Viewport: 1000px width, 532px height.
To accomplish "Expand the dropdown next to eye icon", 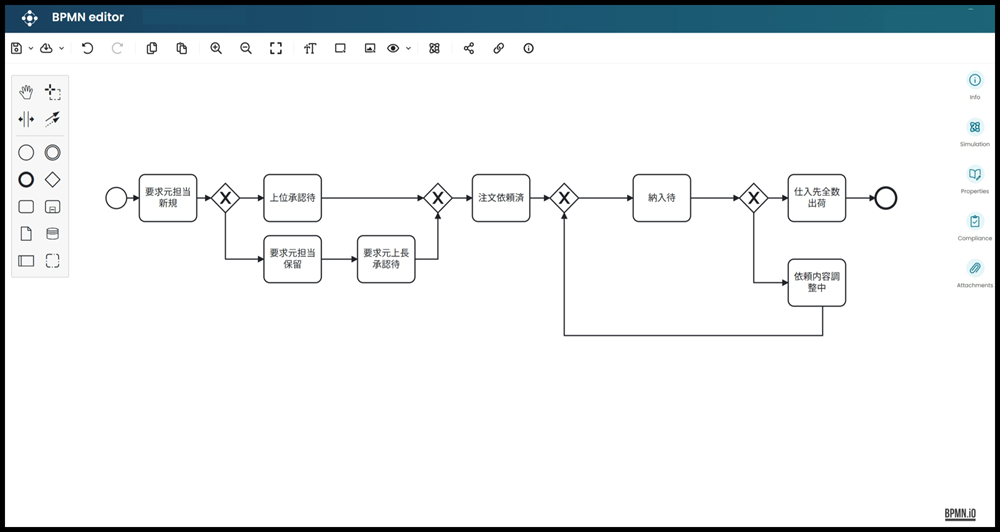I will (x=408, y=48).
